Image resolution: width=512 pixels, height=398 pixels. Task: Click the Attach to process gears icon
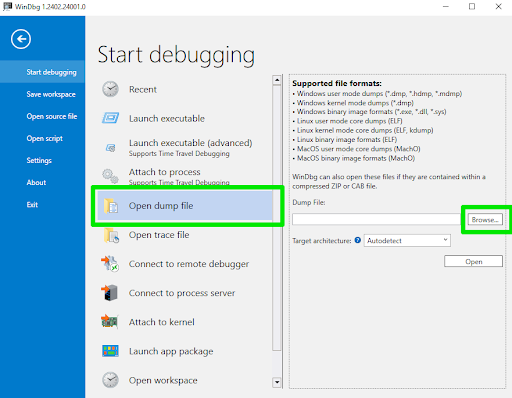110,176
